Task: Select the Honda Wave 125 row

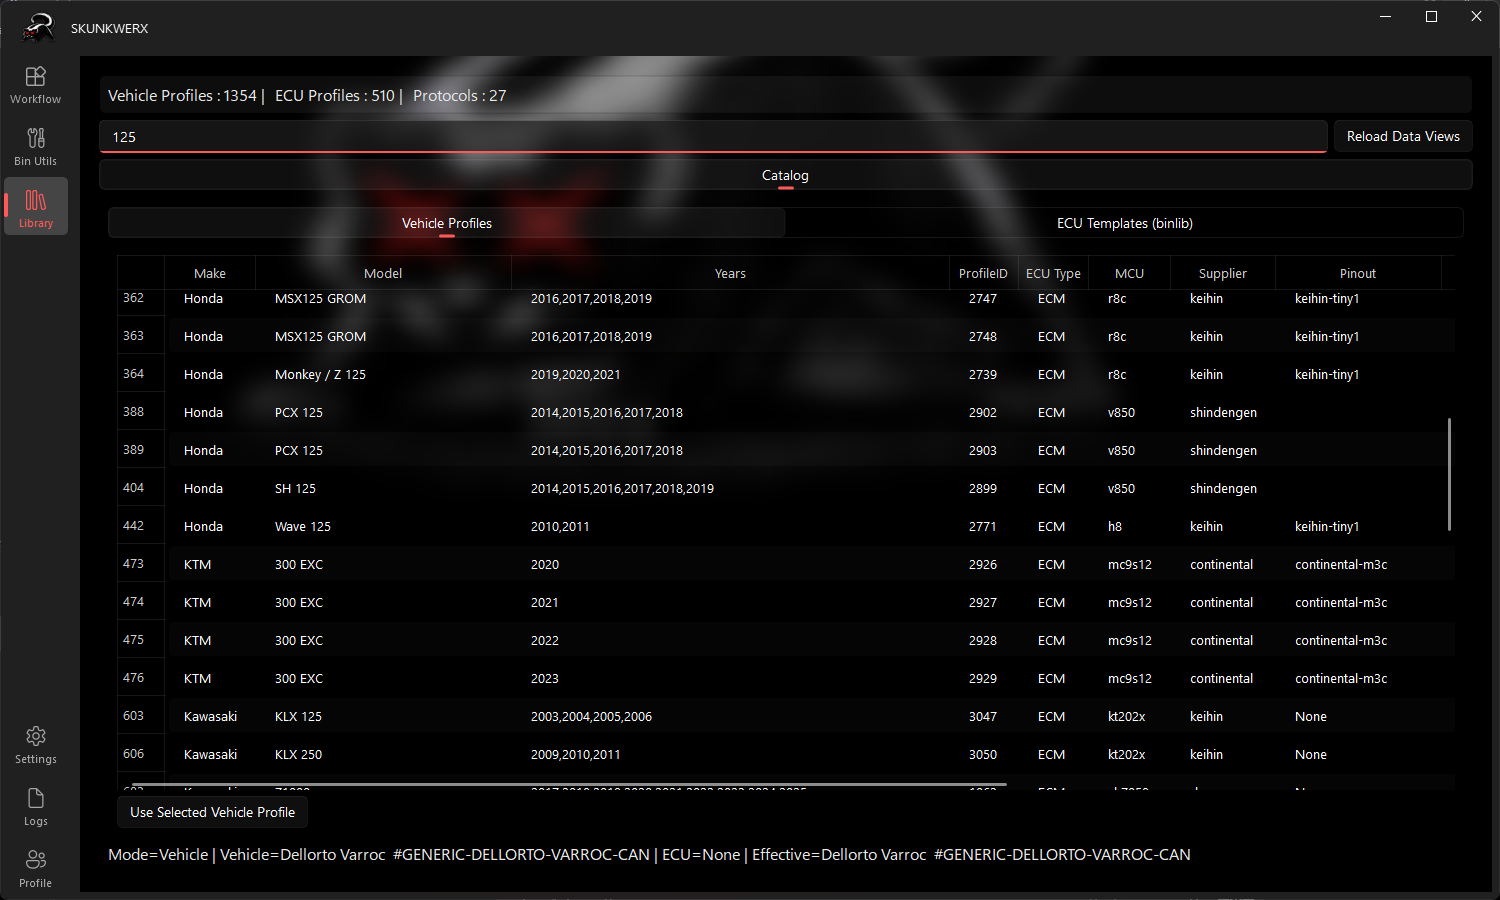Action: [786, 527]
